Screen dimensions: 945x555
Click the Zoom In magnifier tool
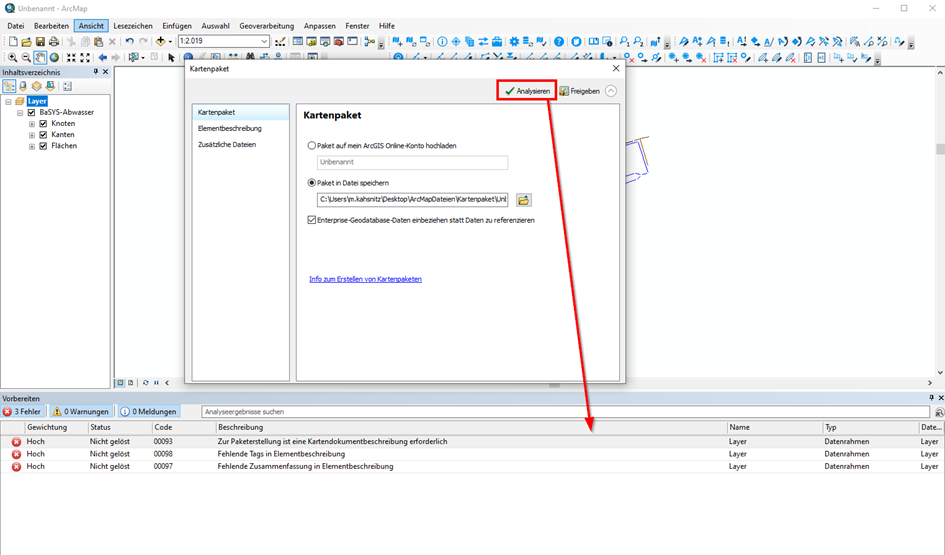pyautogui.click(x=12, y=58)
